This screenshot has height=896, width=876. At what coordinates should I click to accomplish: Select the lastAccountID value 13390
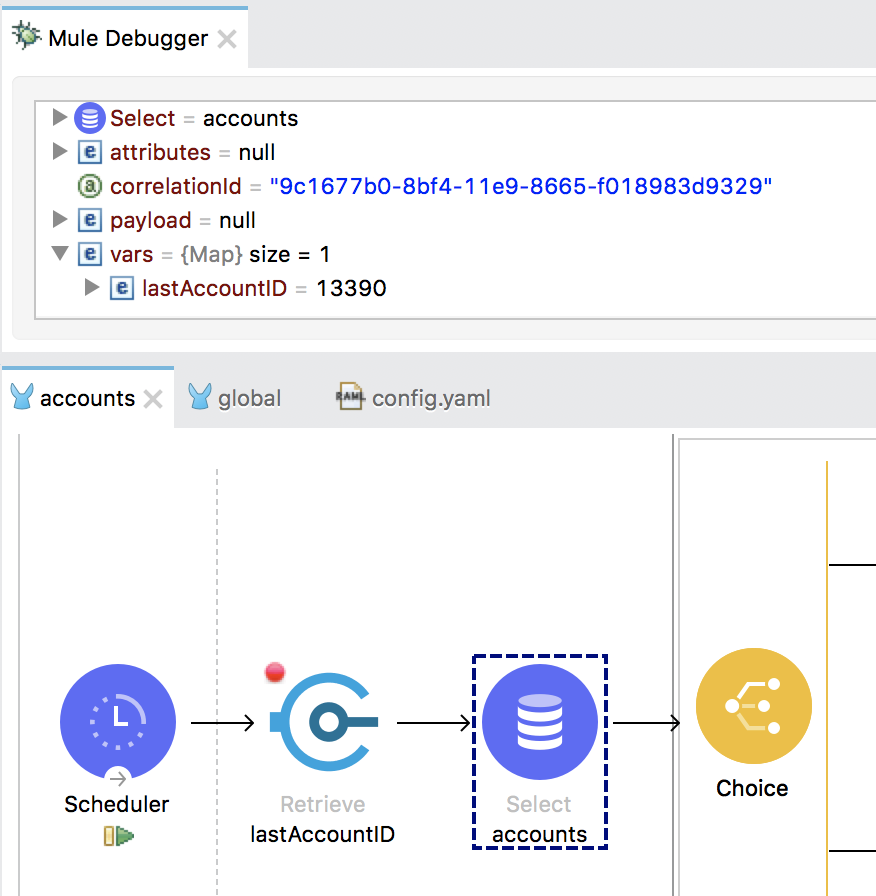[x=351, y=288]
